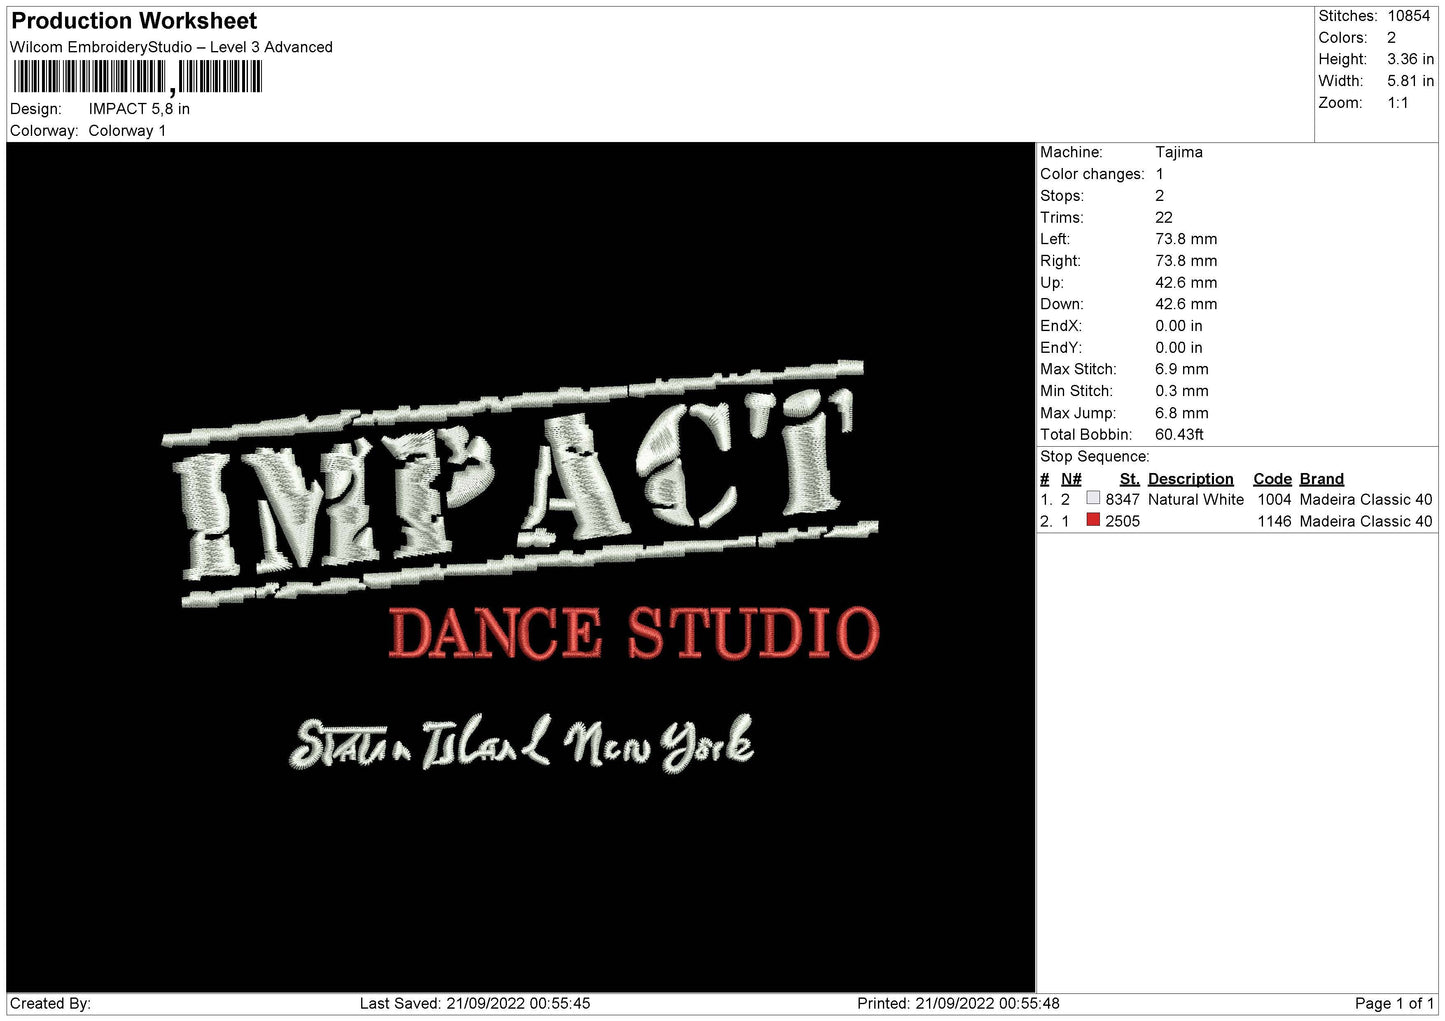The height and width of the screenshot is (1021, 1445).
Task: Click the IMPACT embroidery design preview
Action: 520,567
